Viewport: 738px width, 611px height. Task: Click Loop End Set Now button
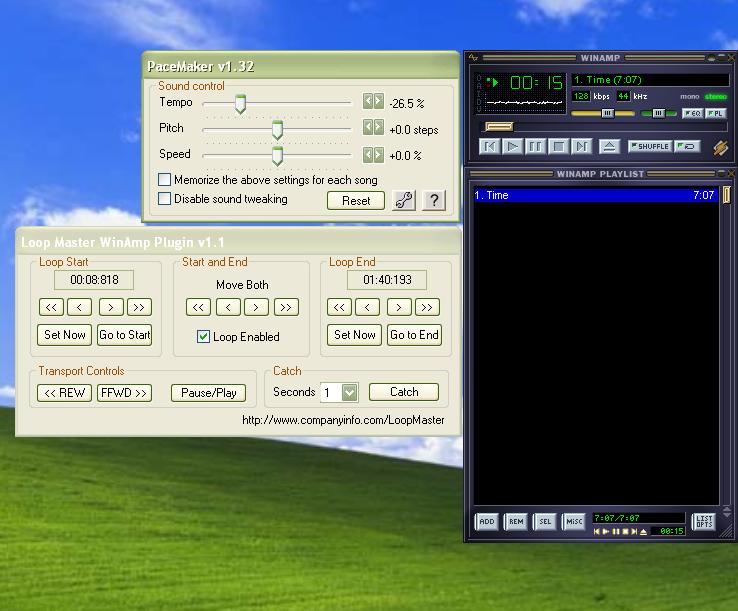click(354, 335)
